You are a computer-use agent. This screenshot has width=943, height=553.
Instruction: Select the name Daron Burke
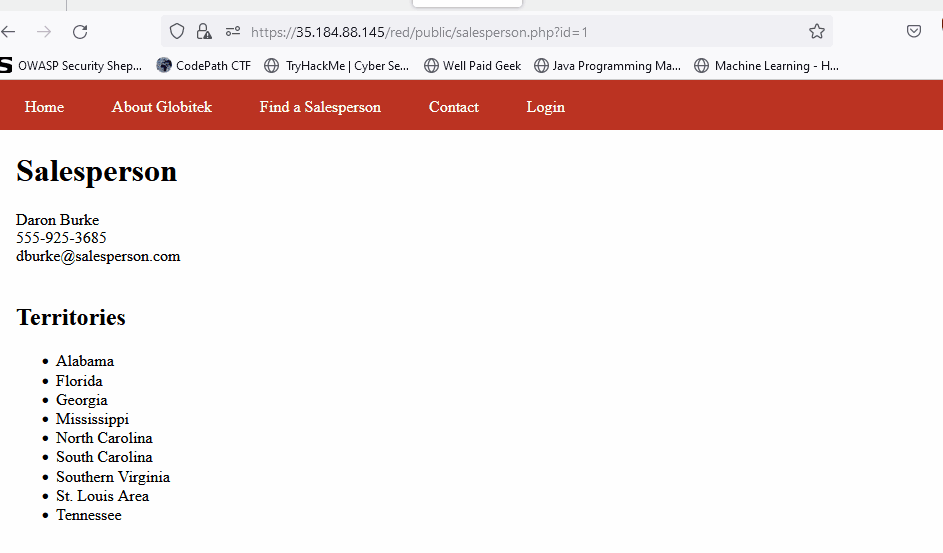pyautogui.click(x=58, y=220)
